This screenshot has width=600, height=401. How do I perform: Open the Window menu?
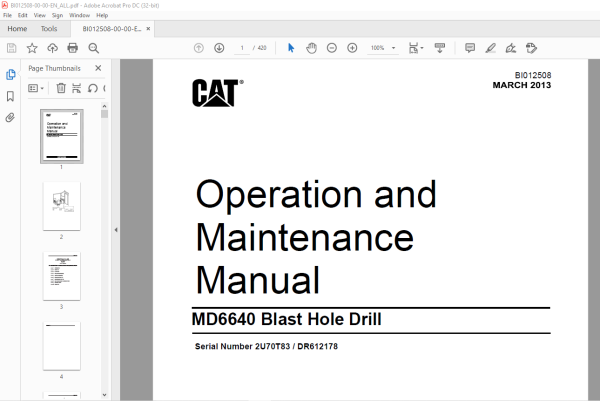(79, 15)
